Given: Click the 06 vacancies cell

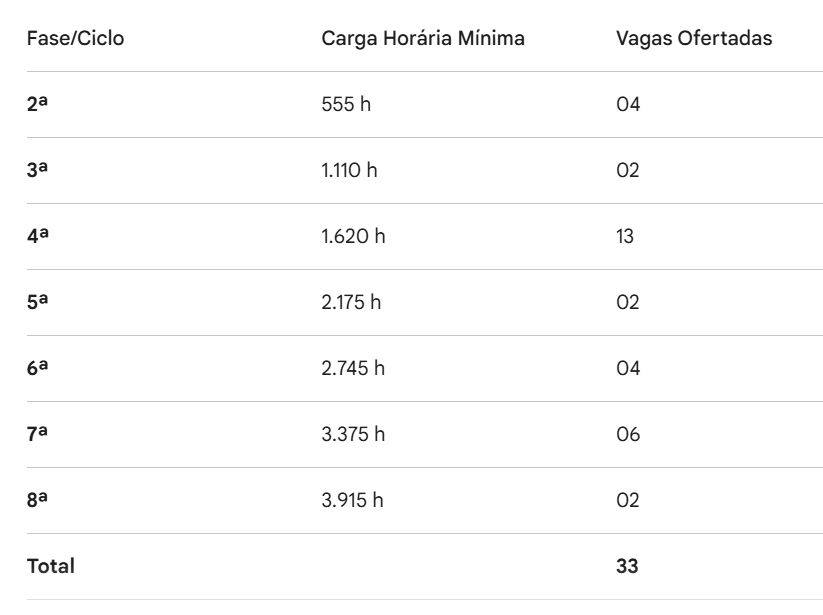Looking at the screenshot, I should tap(628, 434).
